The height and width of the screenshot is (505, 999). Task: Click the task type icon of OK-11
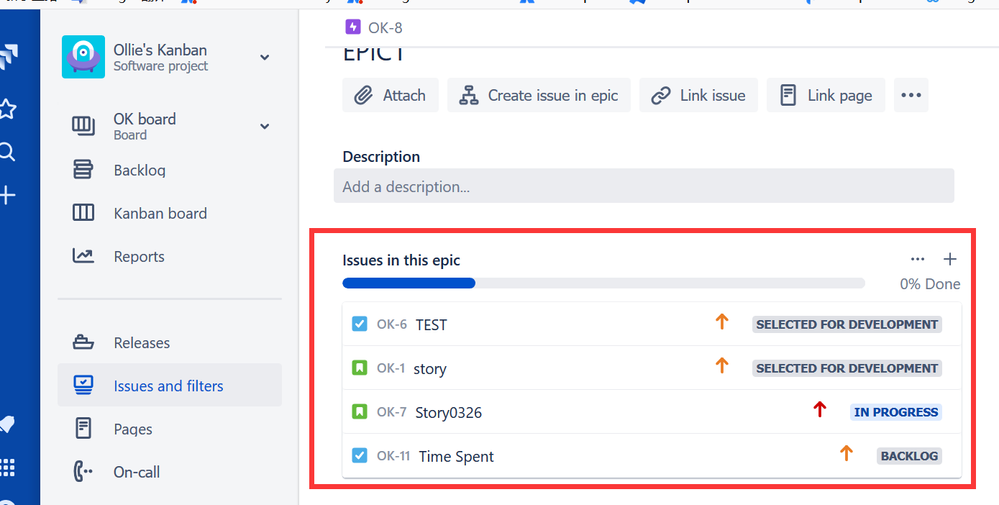pos(359,456)
